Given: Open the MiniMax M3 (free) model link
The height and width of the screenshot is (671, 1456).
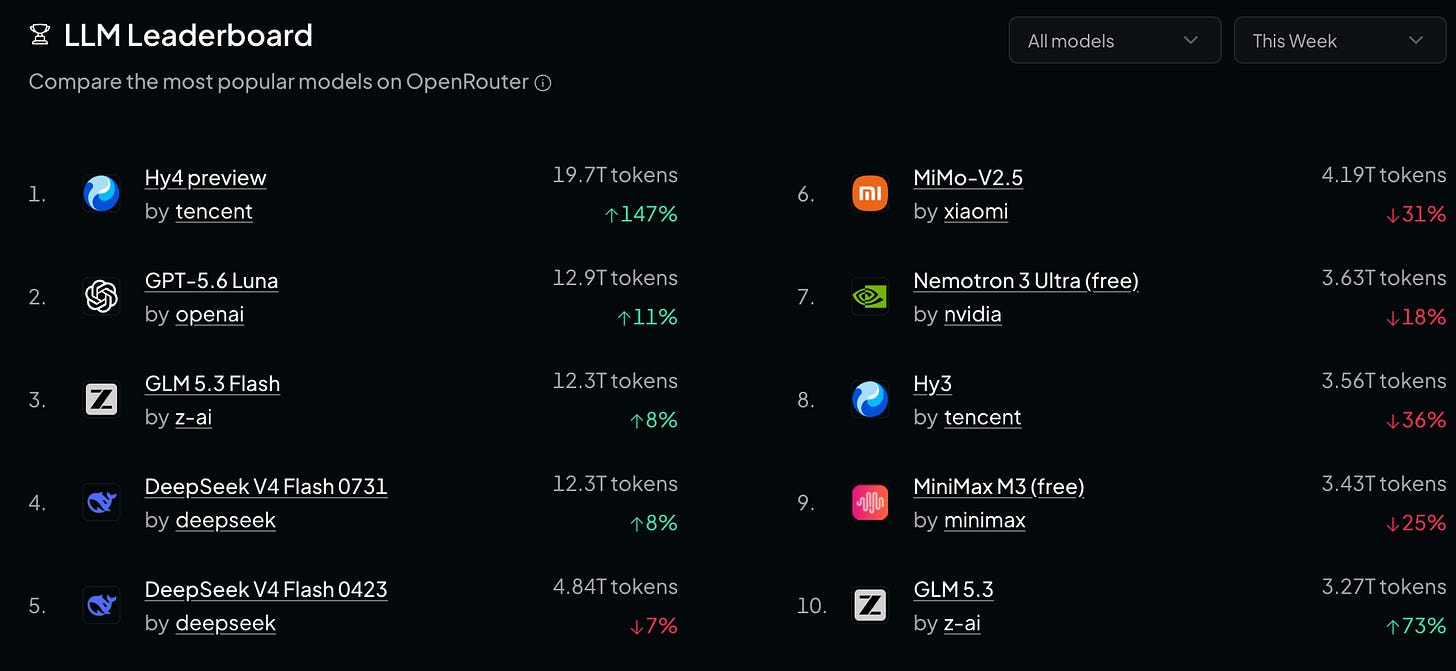Looking at the screenshot, I should (x=999, y=487).
